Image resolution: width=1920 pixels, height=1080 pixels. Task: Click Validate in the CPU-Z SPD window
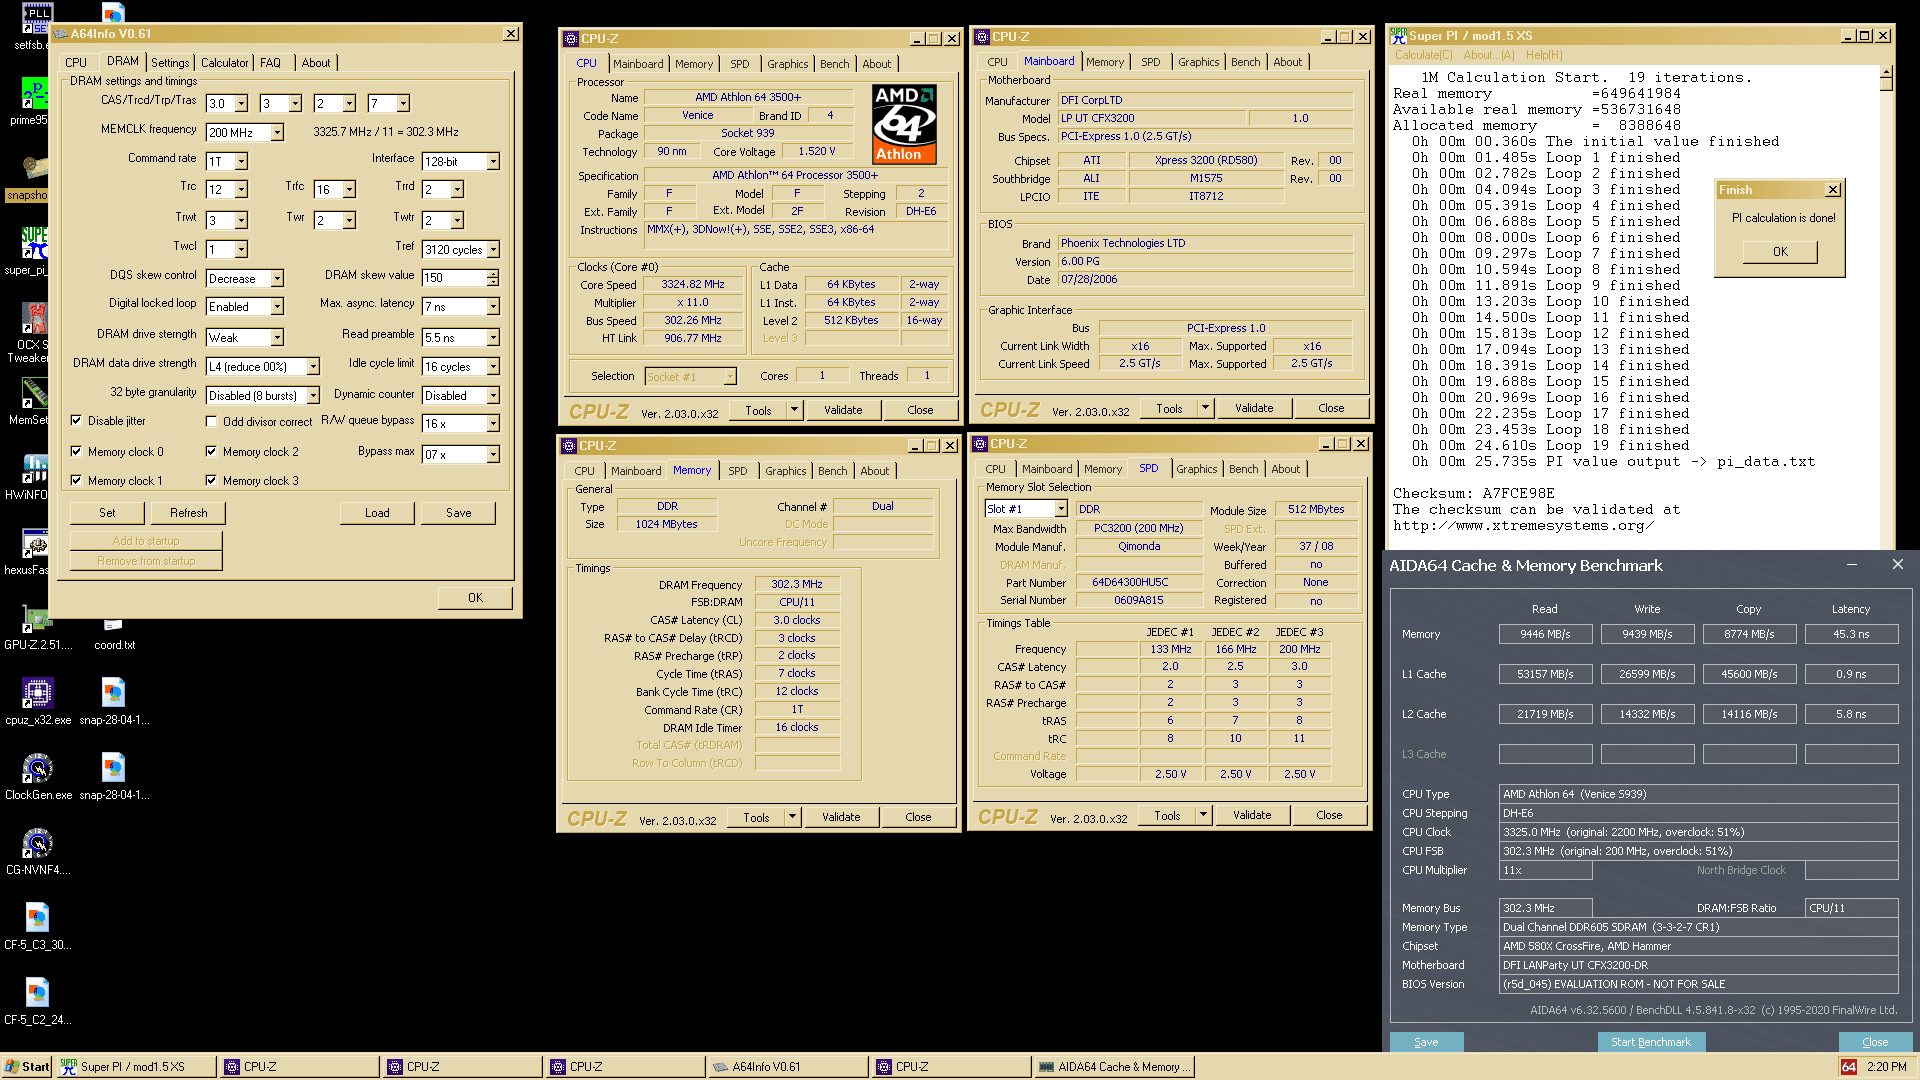[x=1252, y=816]
